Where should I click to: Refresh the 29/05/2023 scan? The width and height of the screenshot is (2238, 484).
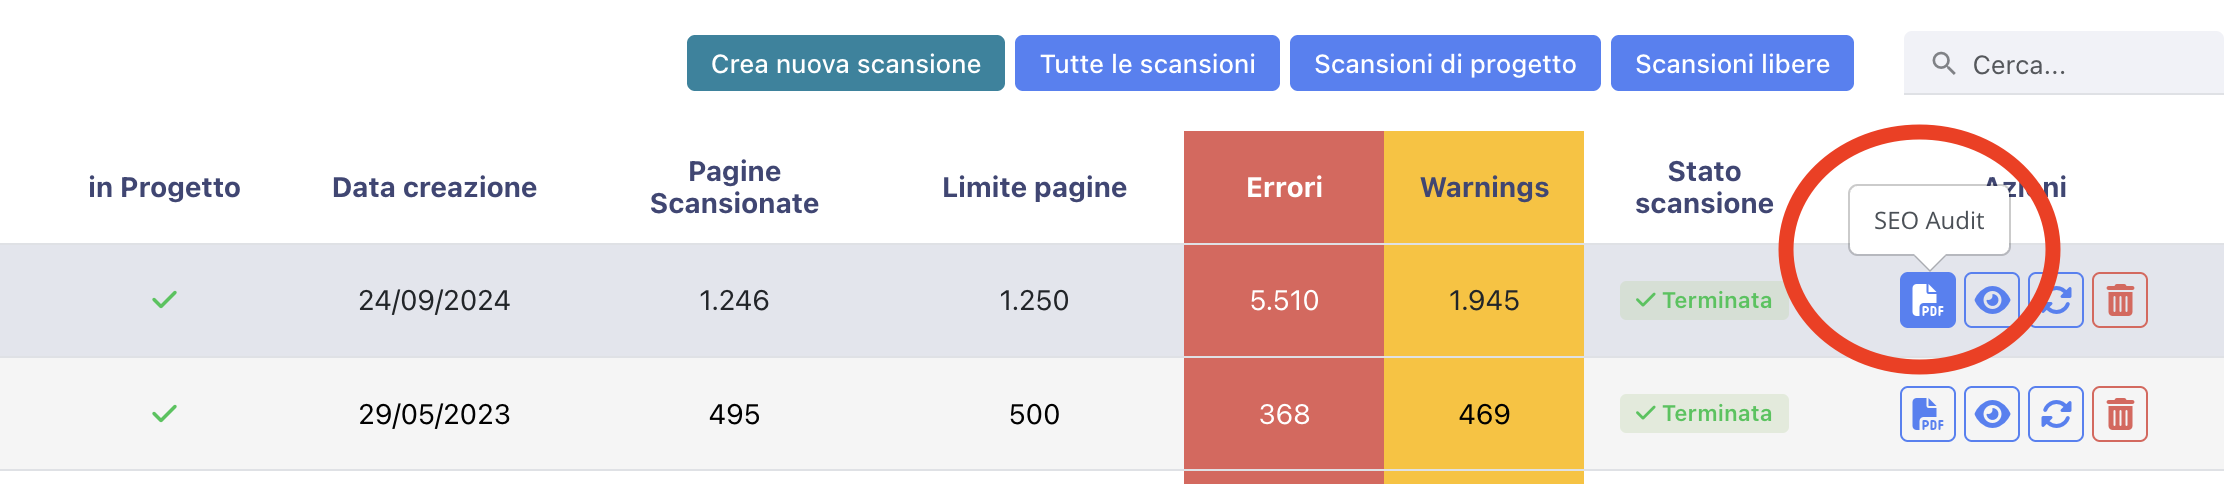(x=2055, y=414)
